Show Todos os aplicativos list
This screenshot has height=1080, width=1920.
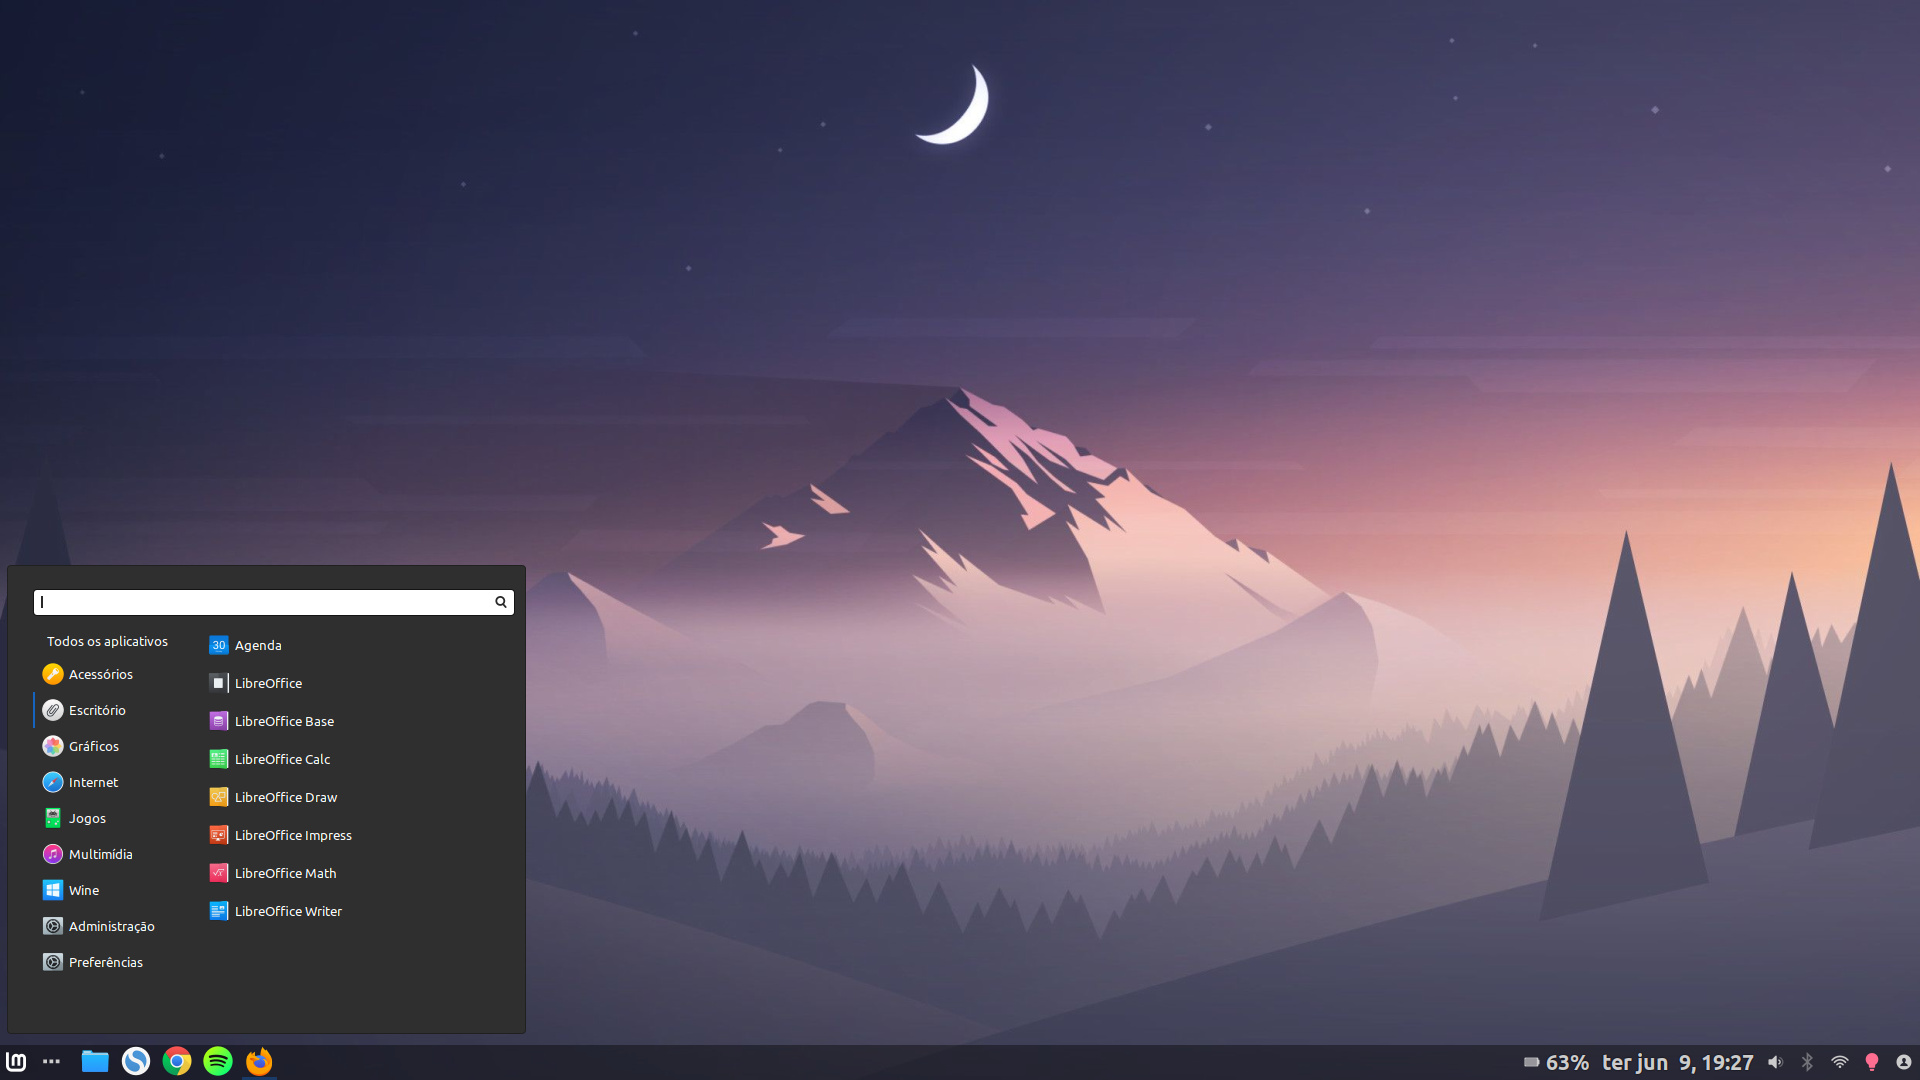pyautogui.click(x=107, y=641)
